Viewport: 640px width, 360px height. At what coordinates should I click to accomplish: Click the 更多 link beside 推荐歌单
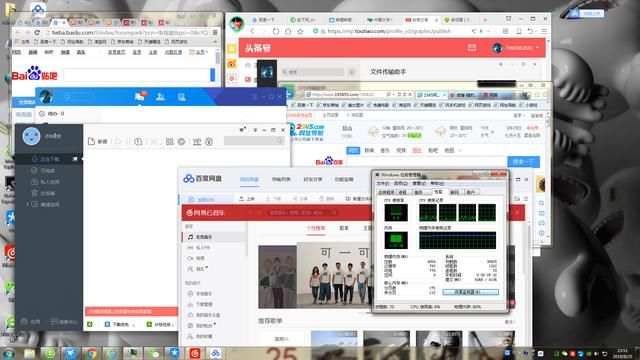[509, 322]
